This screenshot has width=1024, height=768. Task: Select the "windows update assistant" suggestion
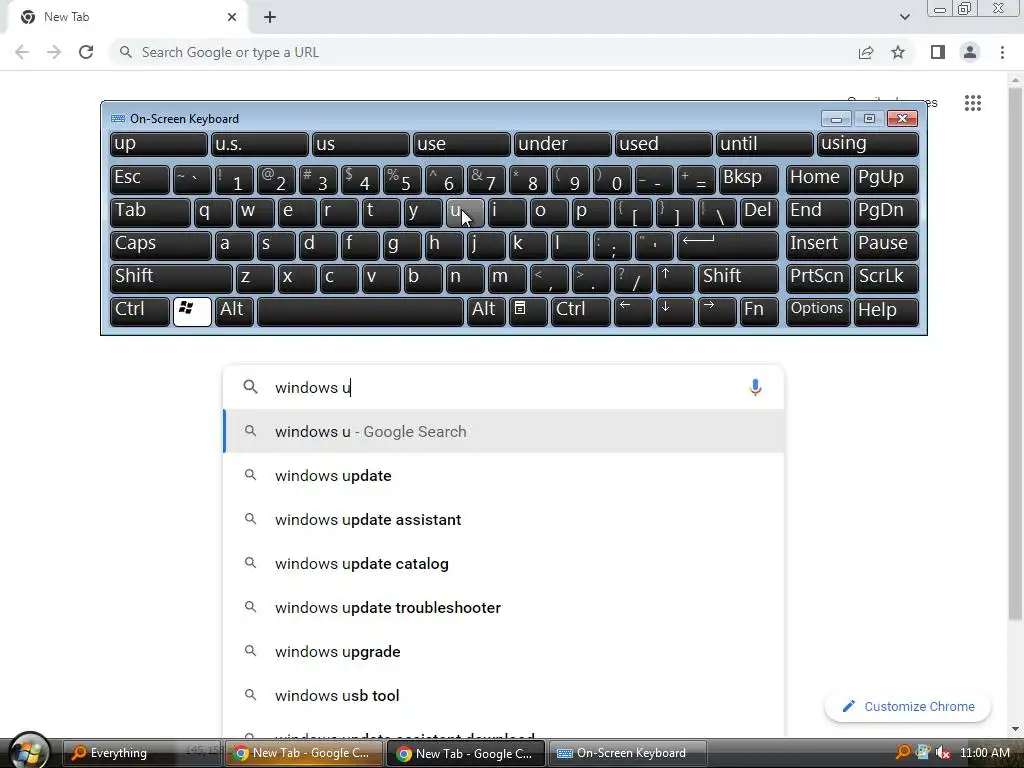coord(504,519)
